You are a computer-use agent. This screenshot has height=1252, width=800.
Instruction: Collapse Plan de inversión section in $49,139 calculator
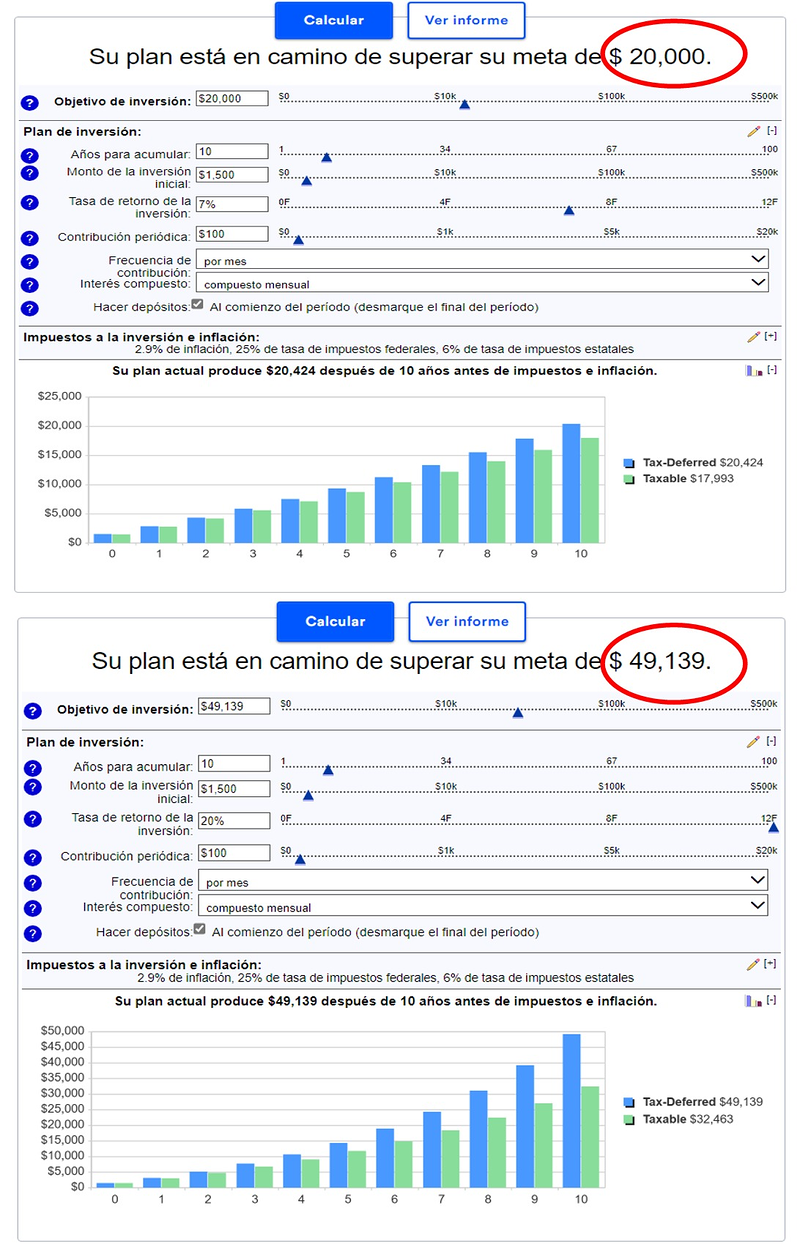(771, 741)
